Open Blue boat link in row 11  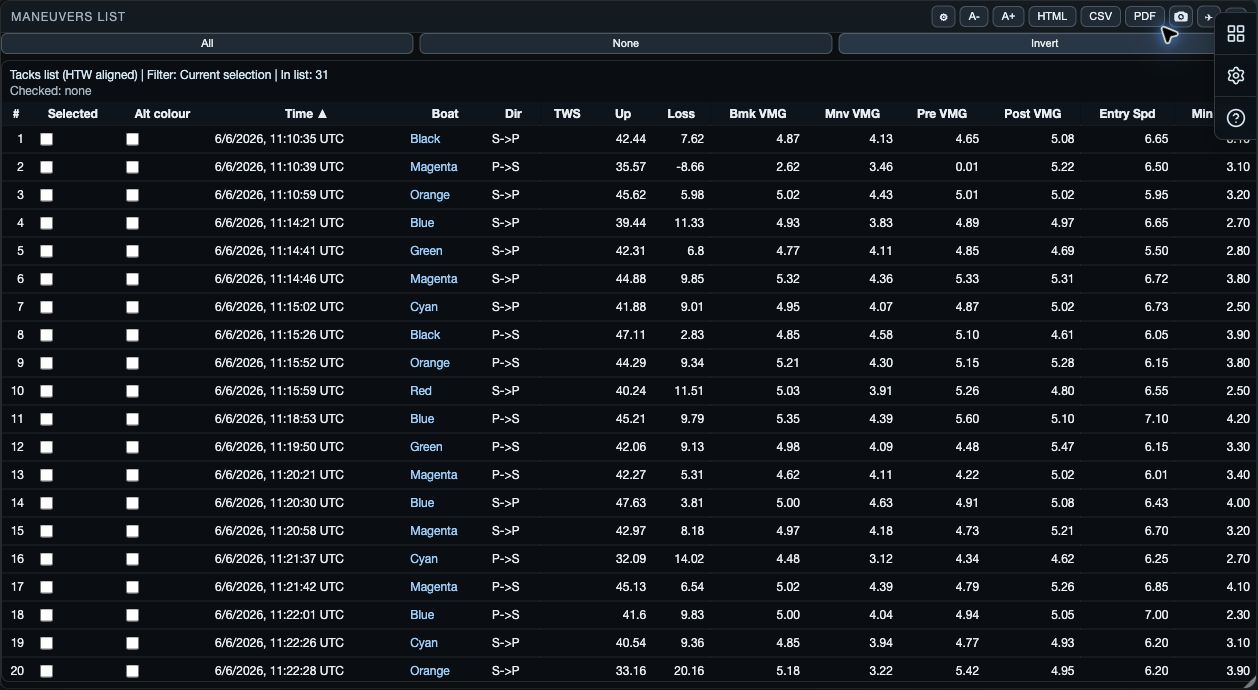coord(422,419)
